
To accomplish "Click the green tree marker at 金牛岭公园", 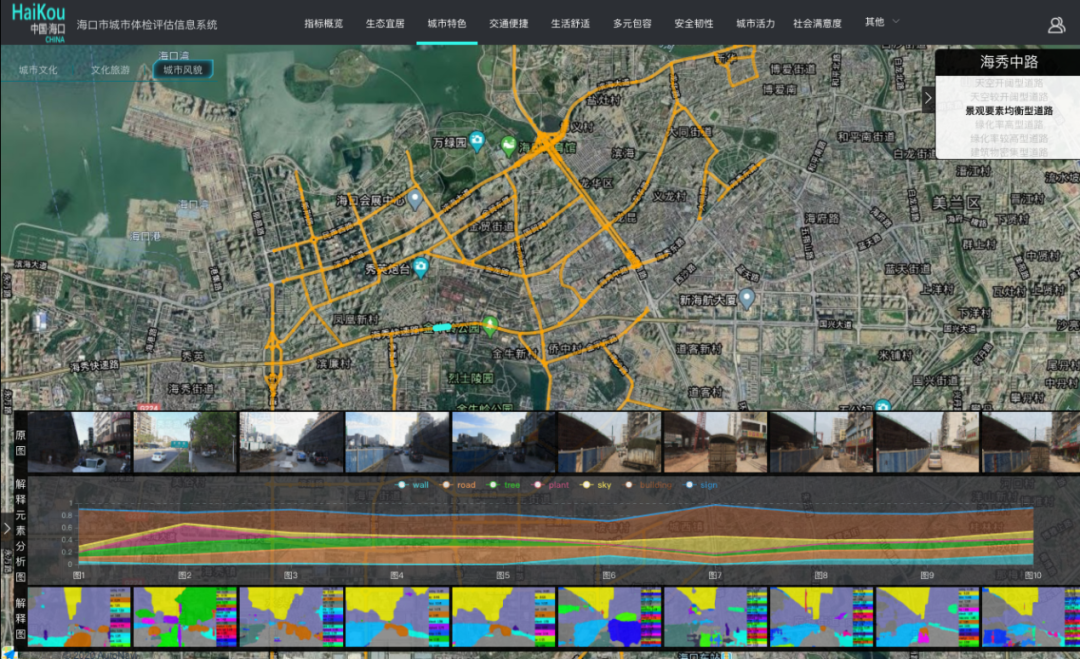I will click(x=490, y=325).
